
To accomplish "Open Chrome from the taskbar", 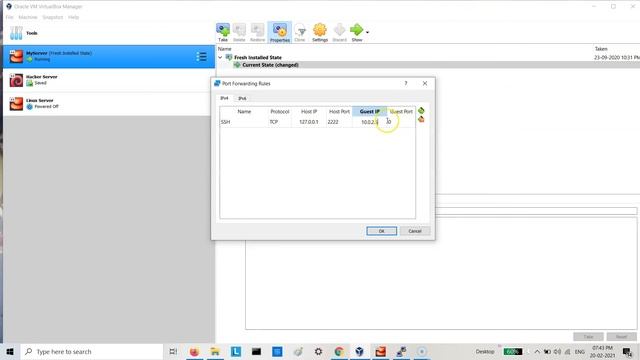I will click(x=339, y=351).
